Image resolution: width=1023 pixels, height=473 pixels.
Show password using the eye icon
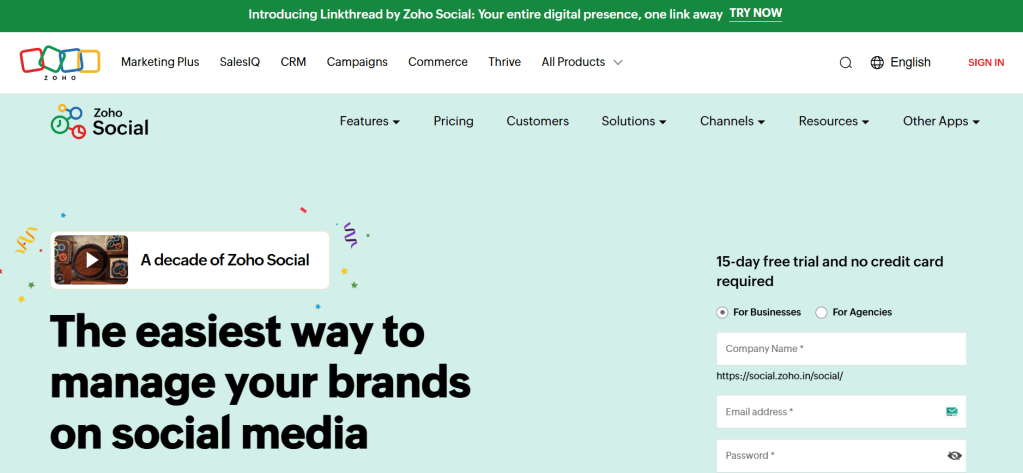[954, 456]
